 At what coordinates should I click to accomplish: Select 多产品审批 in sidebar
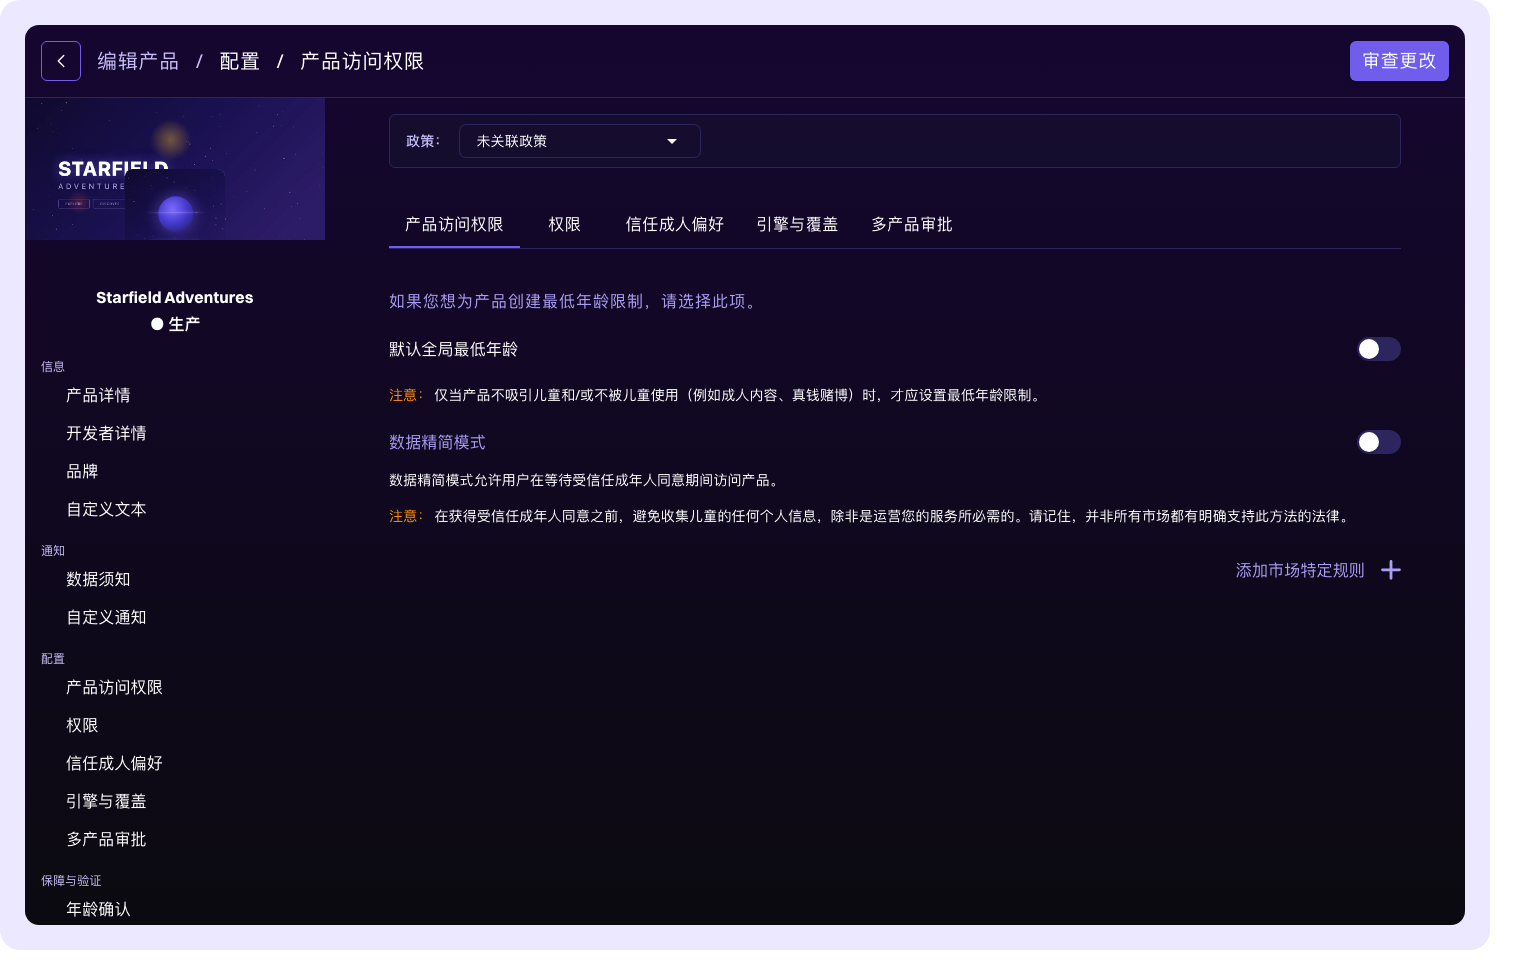click(106, 839)
